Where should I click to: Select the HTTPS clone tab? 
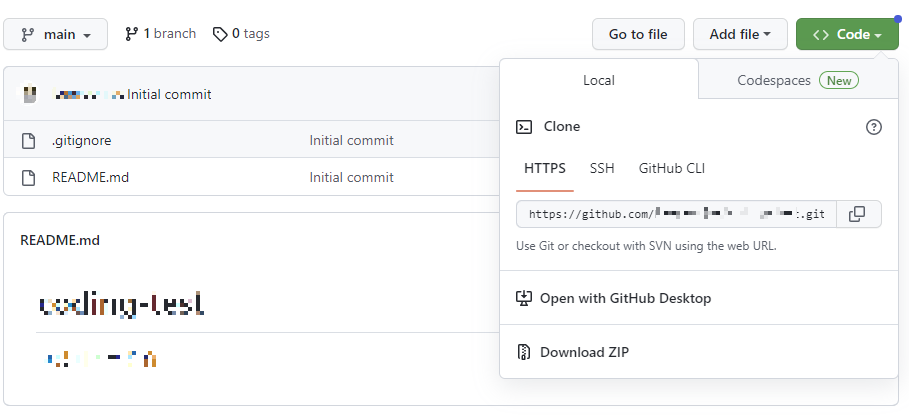545,169
